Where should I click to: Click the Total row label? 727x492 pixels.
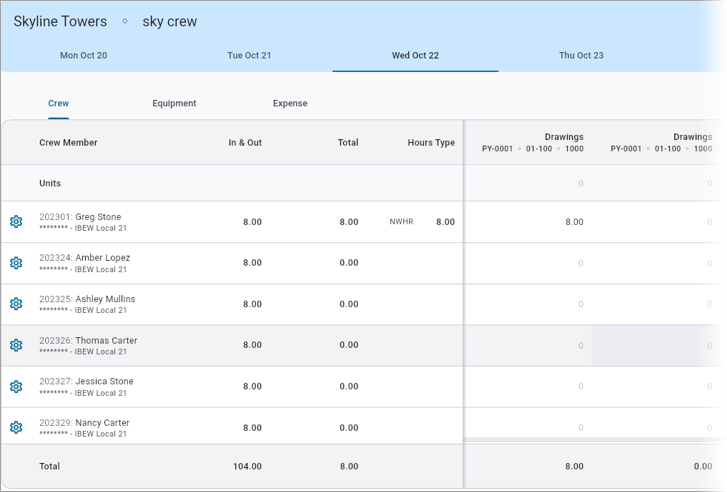[x=50, y=466]
